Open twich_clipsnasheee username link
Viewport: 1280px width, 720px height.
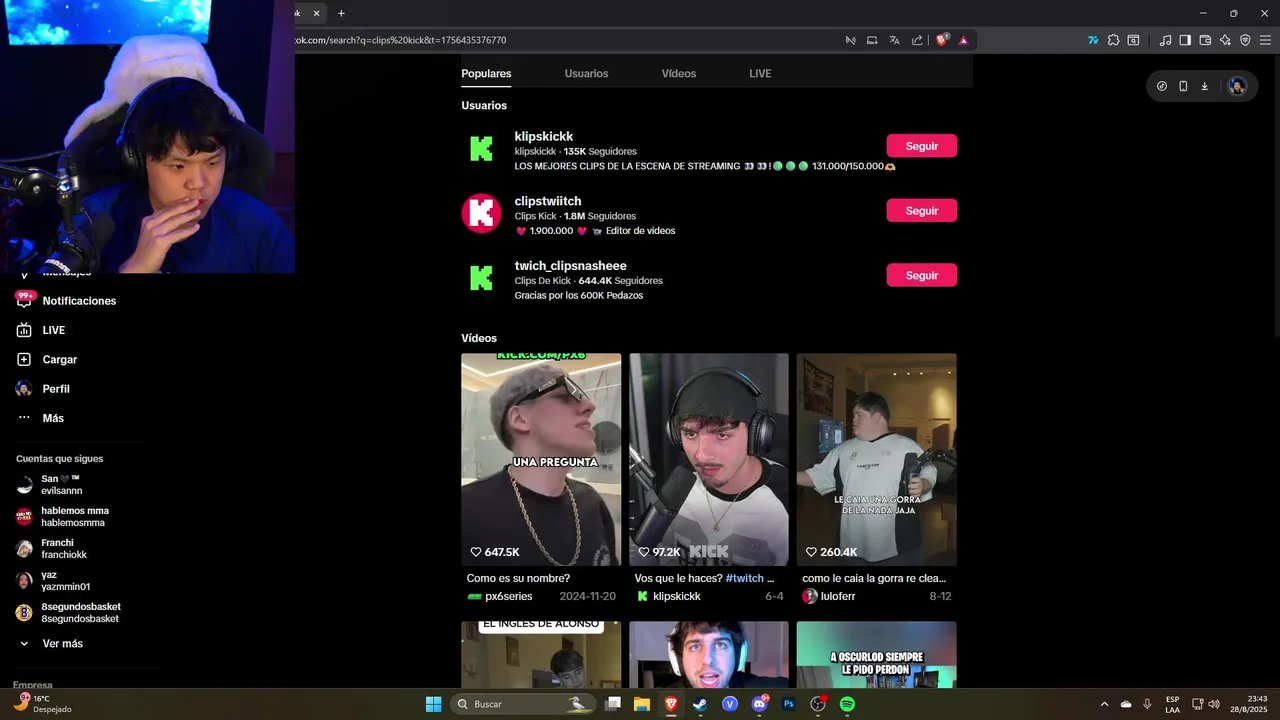tap(571, 266)
